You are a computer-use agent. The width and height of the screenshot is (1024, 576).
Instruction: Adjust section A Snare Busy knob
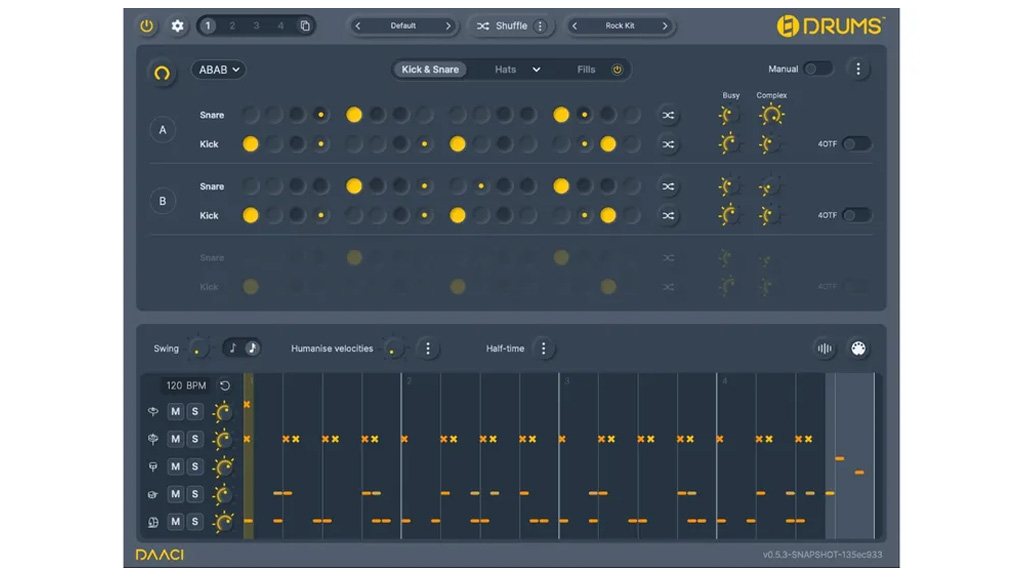728,115
